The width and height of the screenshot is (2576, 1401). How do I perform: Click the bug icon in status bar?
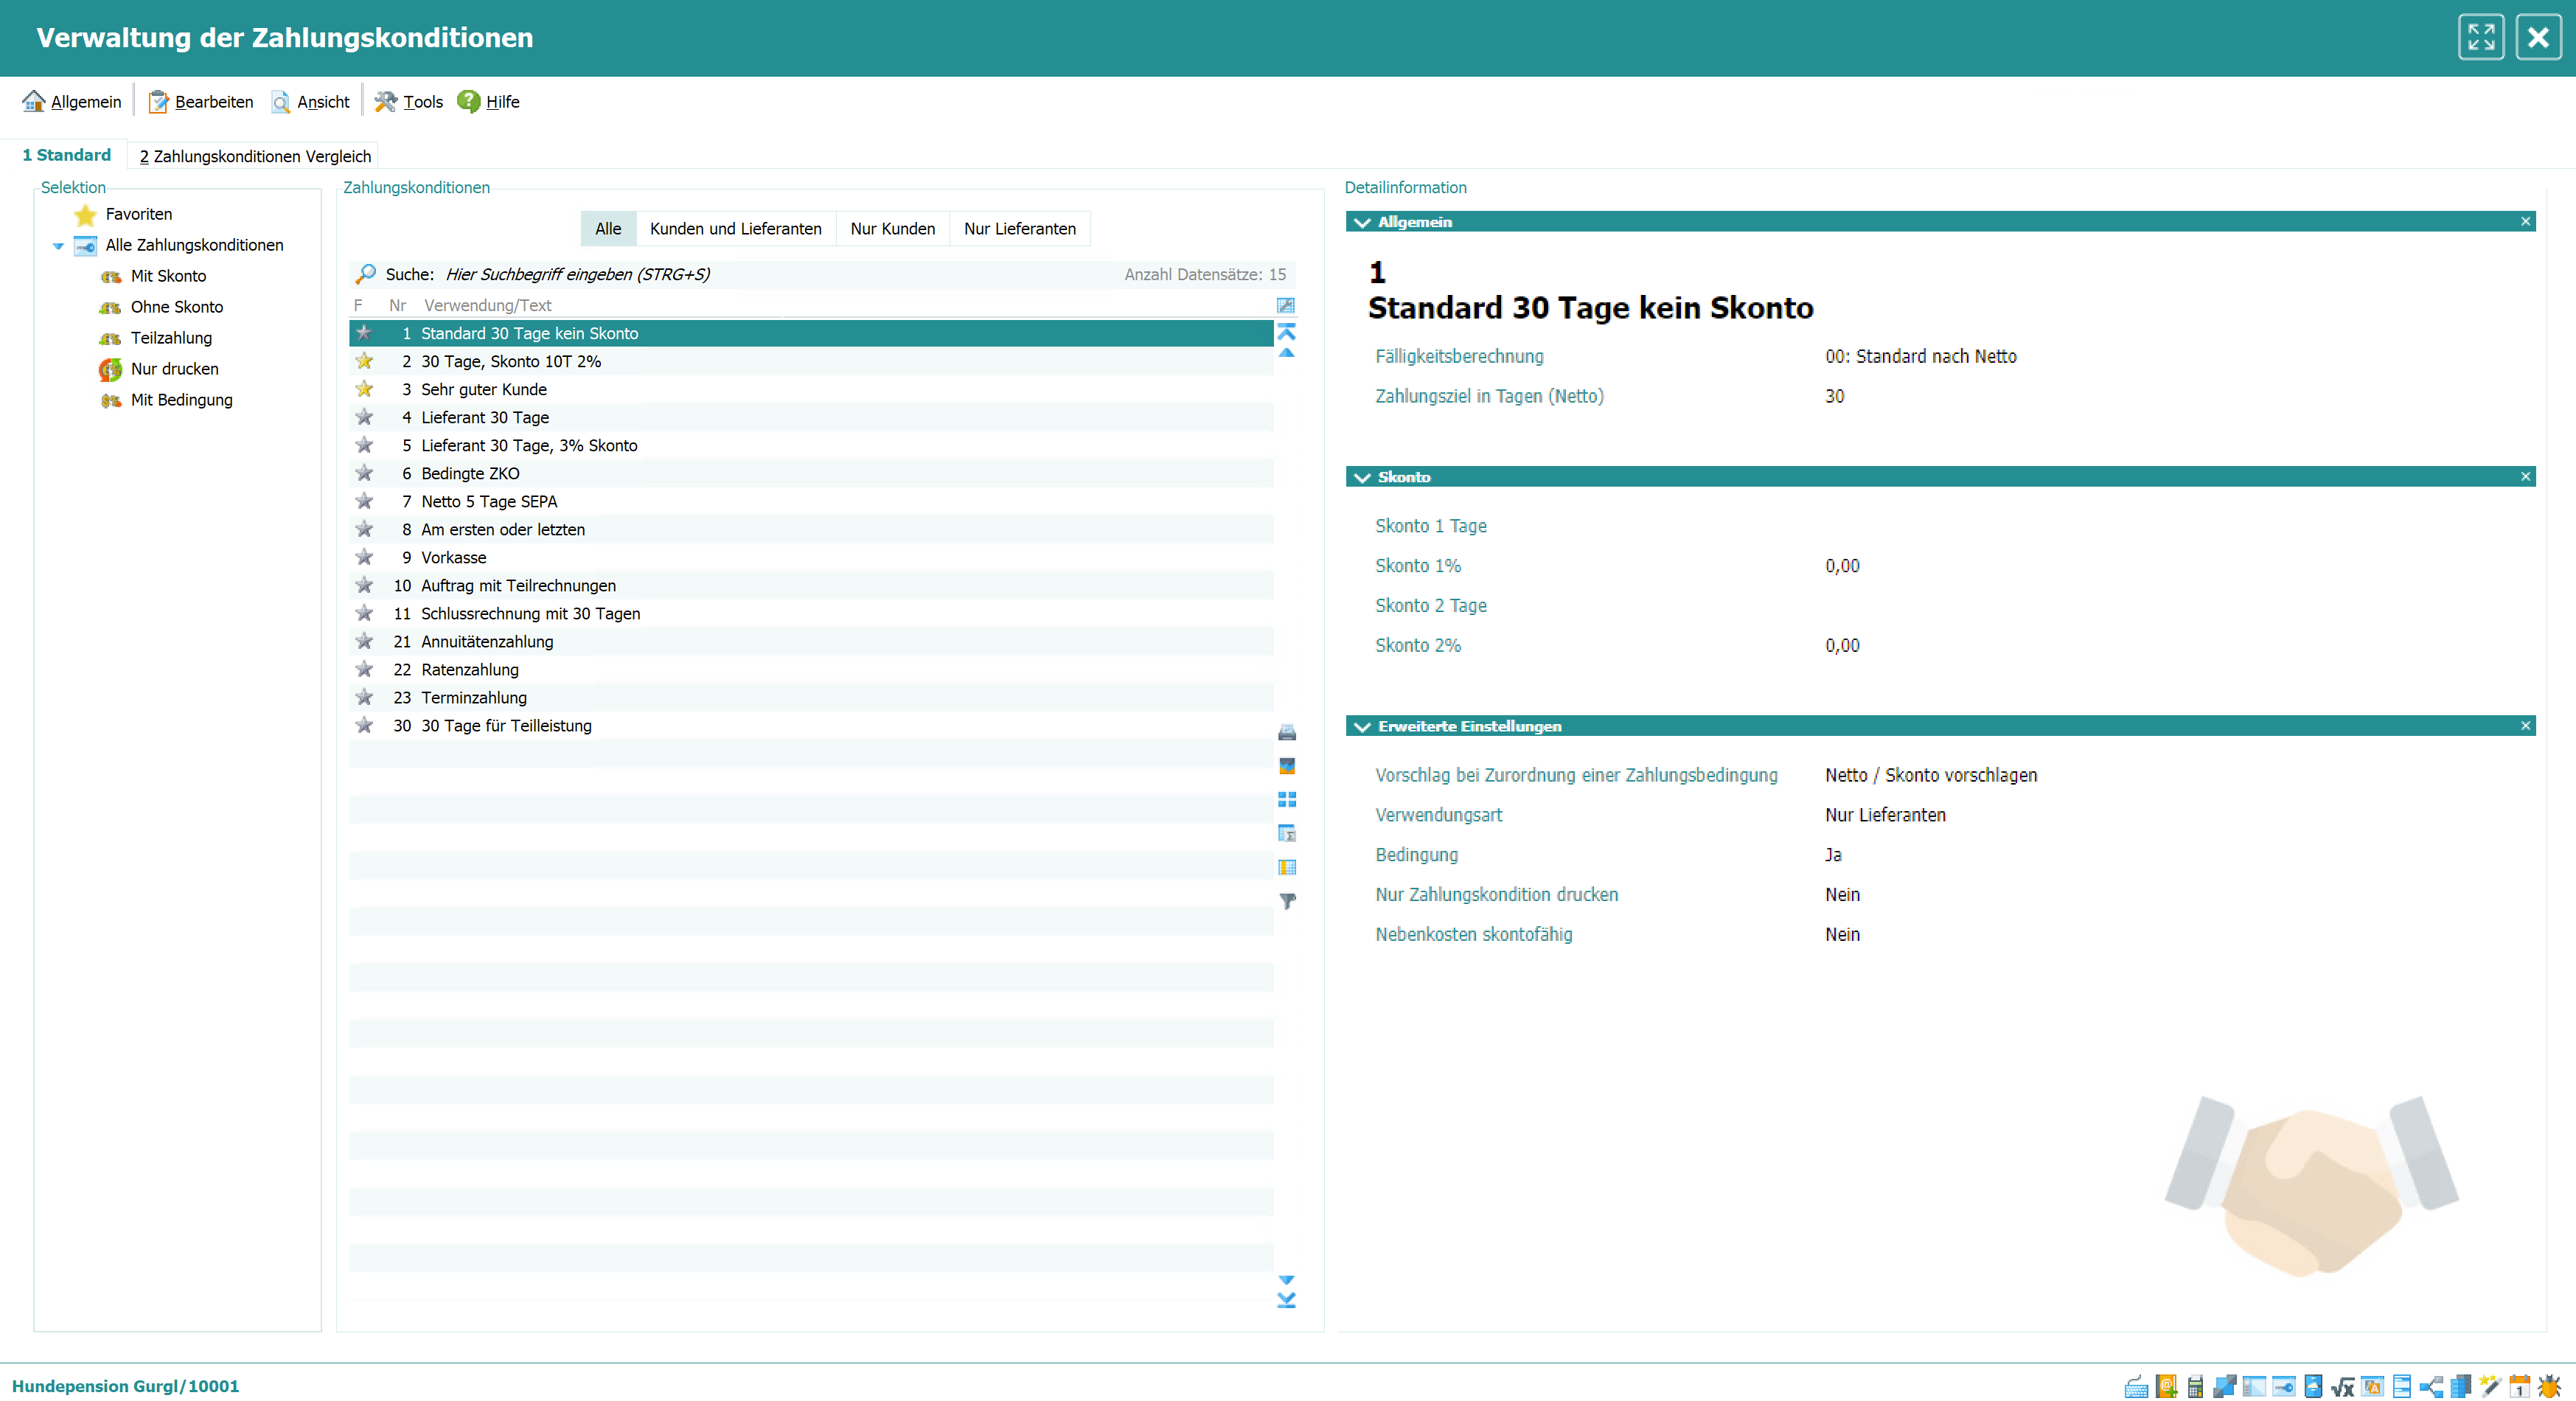click(x=2550, y=1386)
